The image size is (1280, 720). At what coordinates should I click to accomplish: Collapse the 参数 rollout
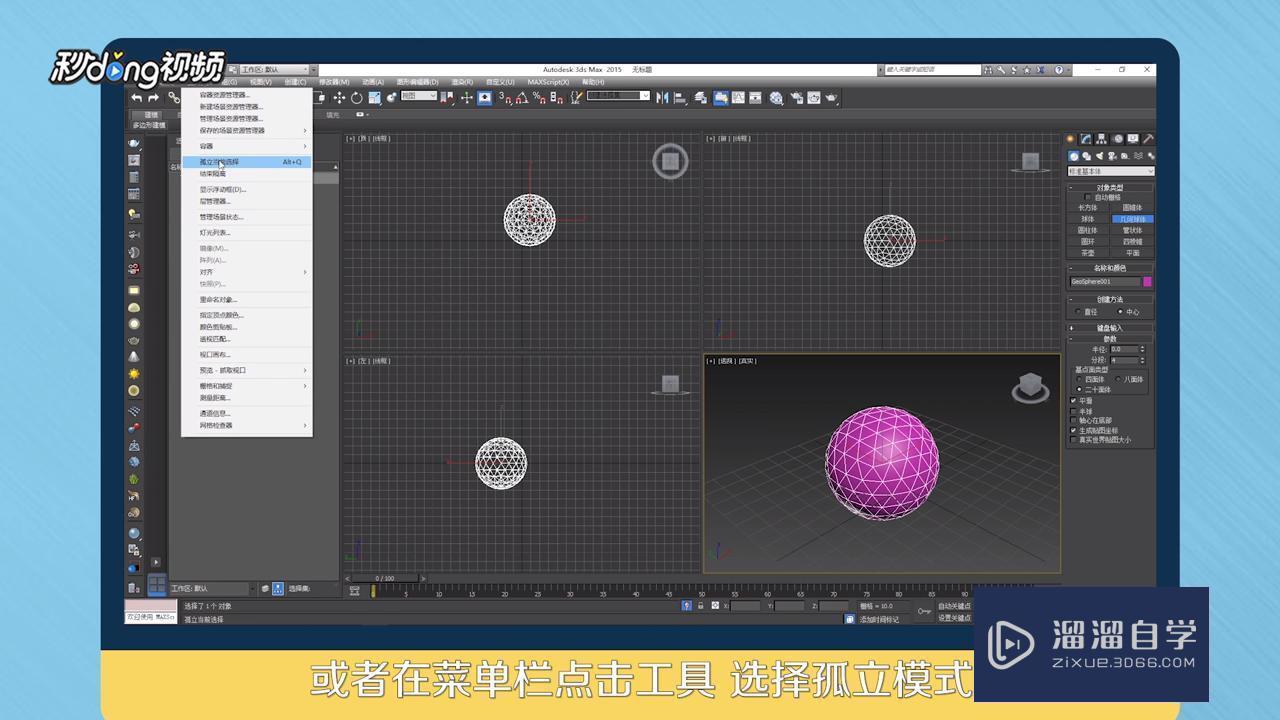click(1110, 336)
